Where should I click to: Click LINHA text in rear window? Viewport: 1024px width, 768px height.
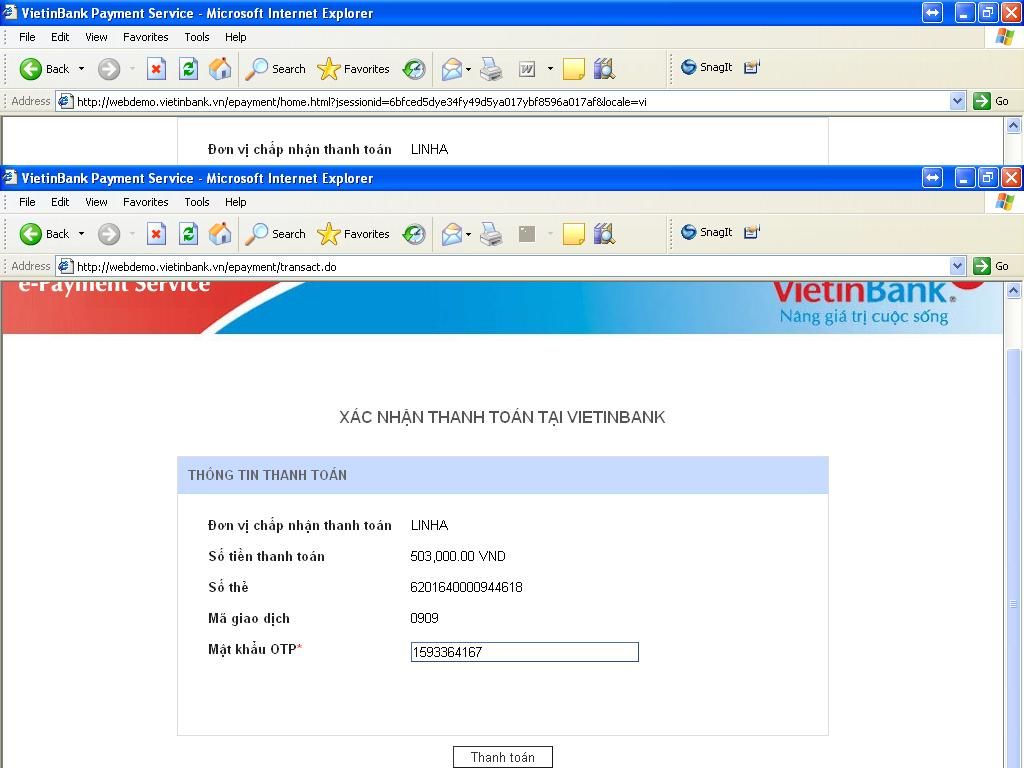429,149
